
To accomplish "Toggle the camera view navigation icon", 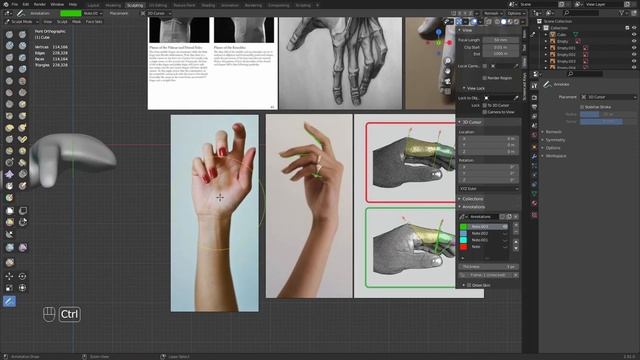I will (448, 81).
